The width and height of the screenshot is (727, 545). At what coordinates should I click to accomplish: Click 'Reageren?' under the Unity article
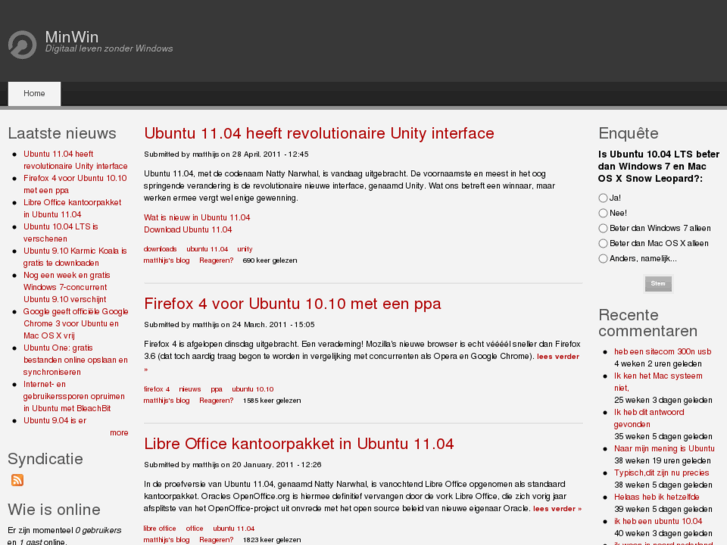point(216,261)
